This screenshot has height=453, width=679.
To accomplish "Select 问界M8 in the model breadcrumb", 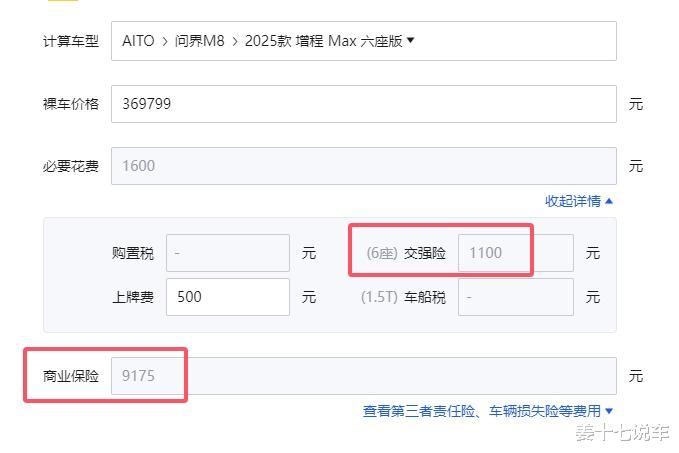I will [200, 41].
